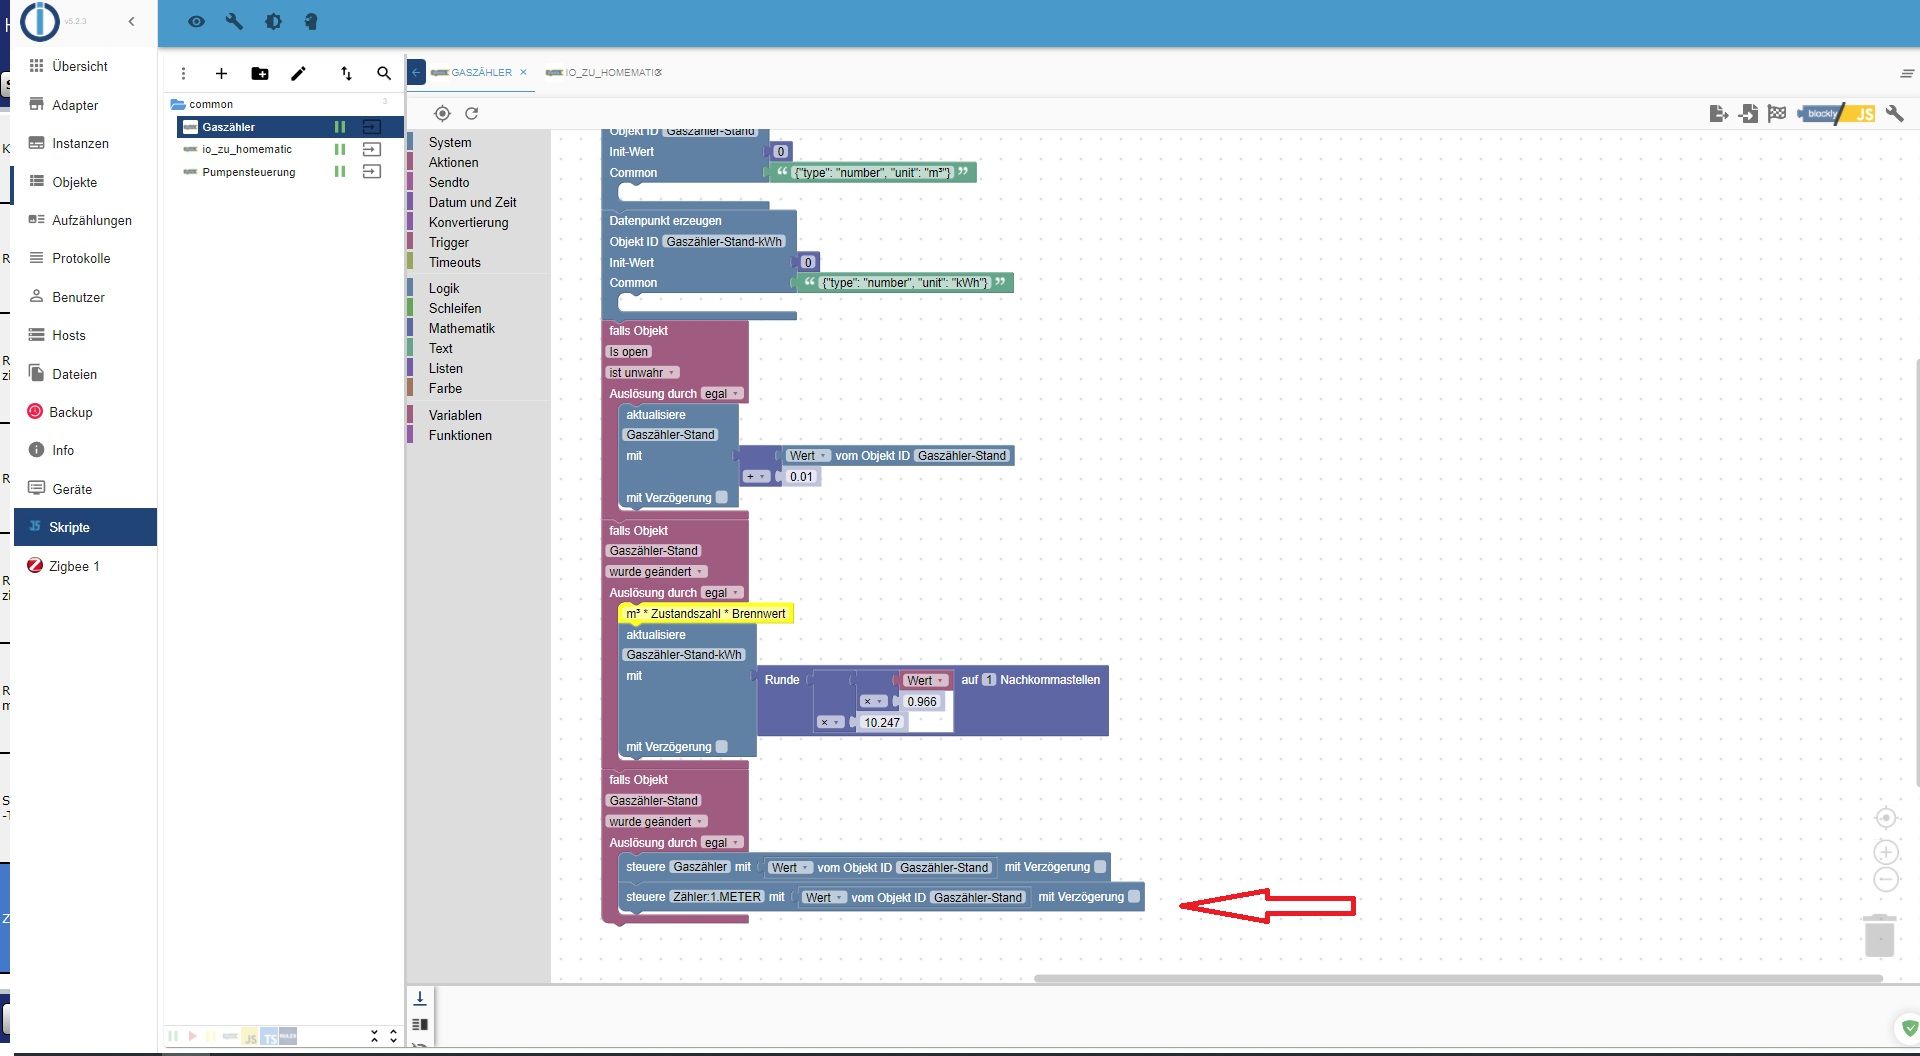Image resolution: width=1920 pixels, height=1056 pixels.
Task: Go to Objekte in the sidebar
Action: pyautogui.click(x=74, y=182)
